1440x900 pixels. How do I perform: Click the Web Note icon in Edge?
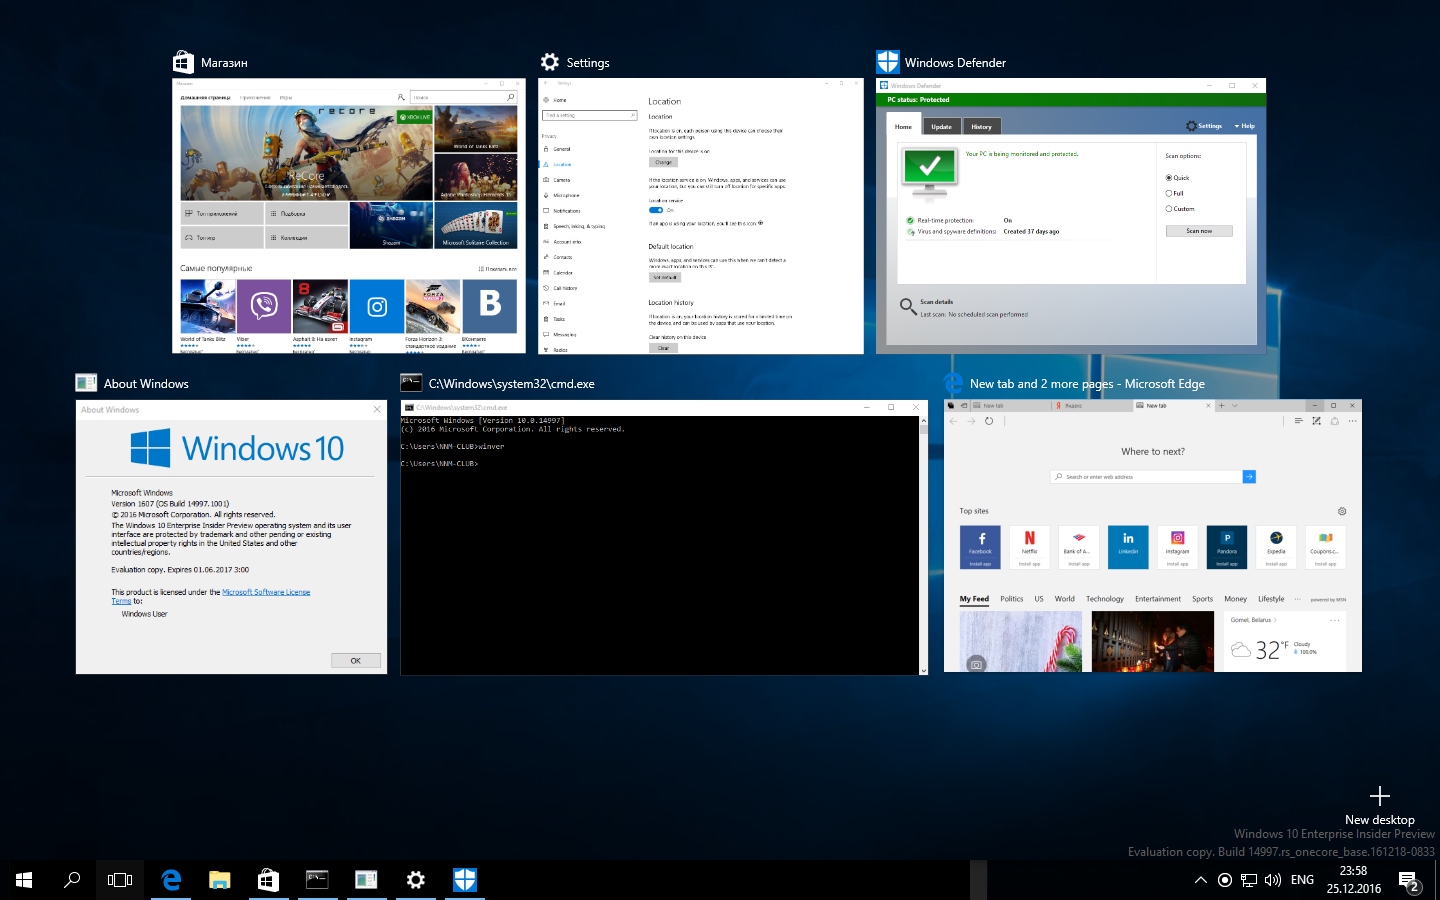(x=1316, y=421)
